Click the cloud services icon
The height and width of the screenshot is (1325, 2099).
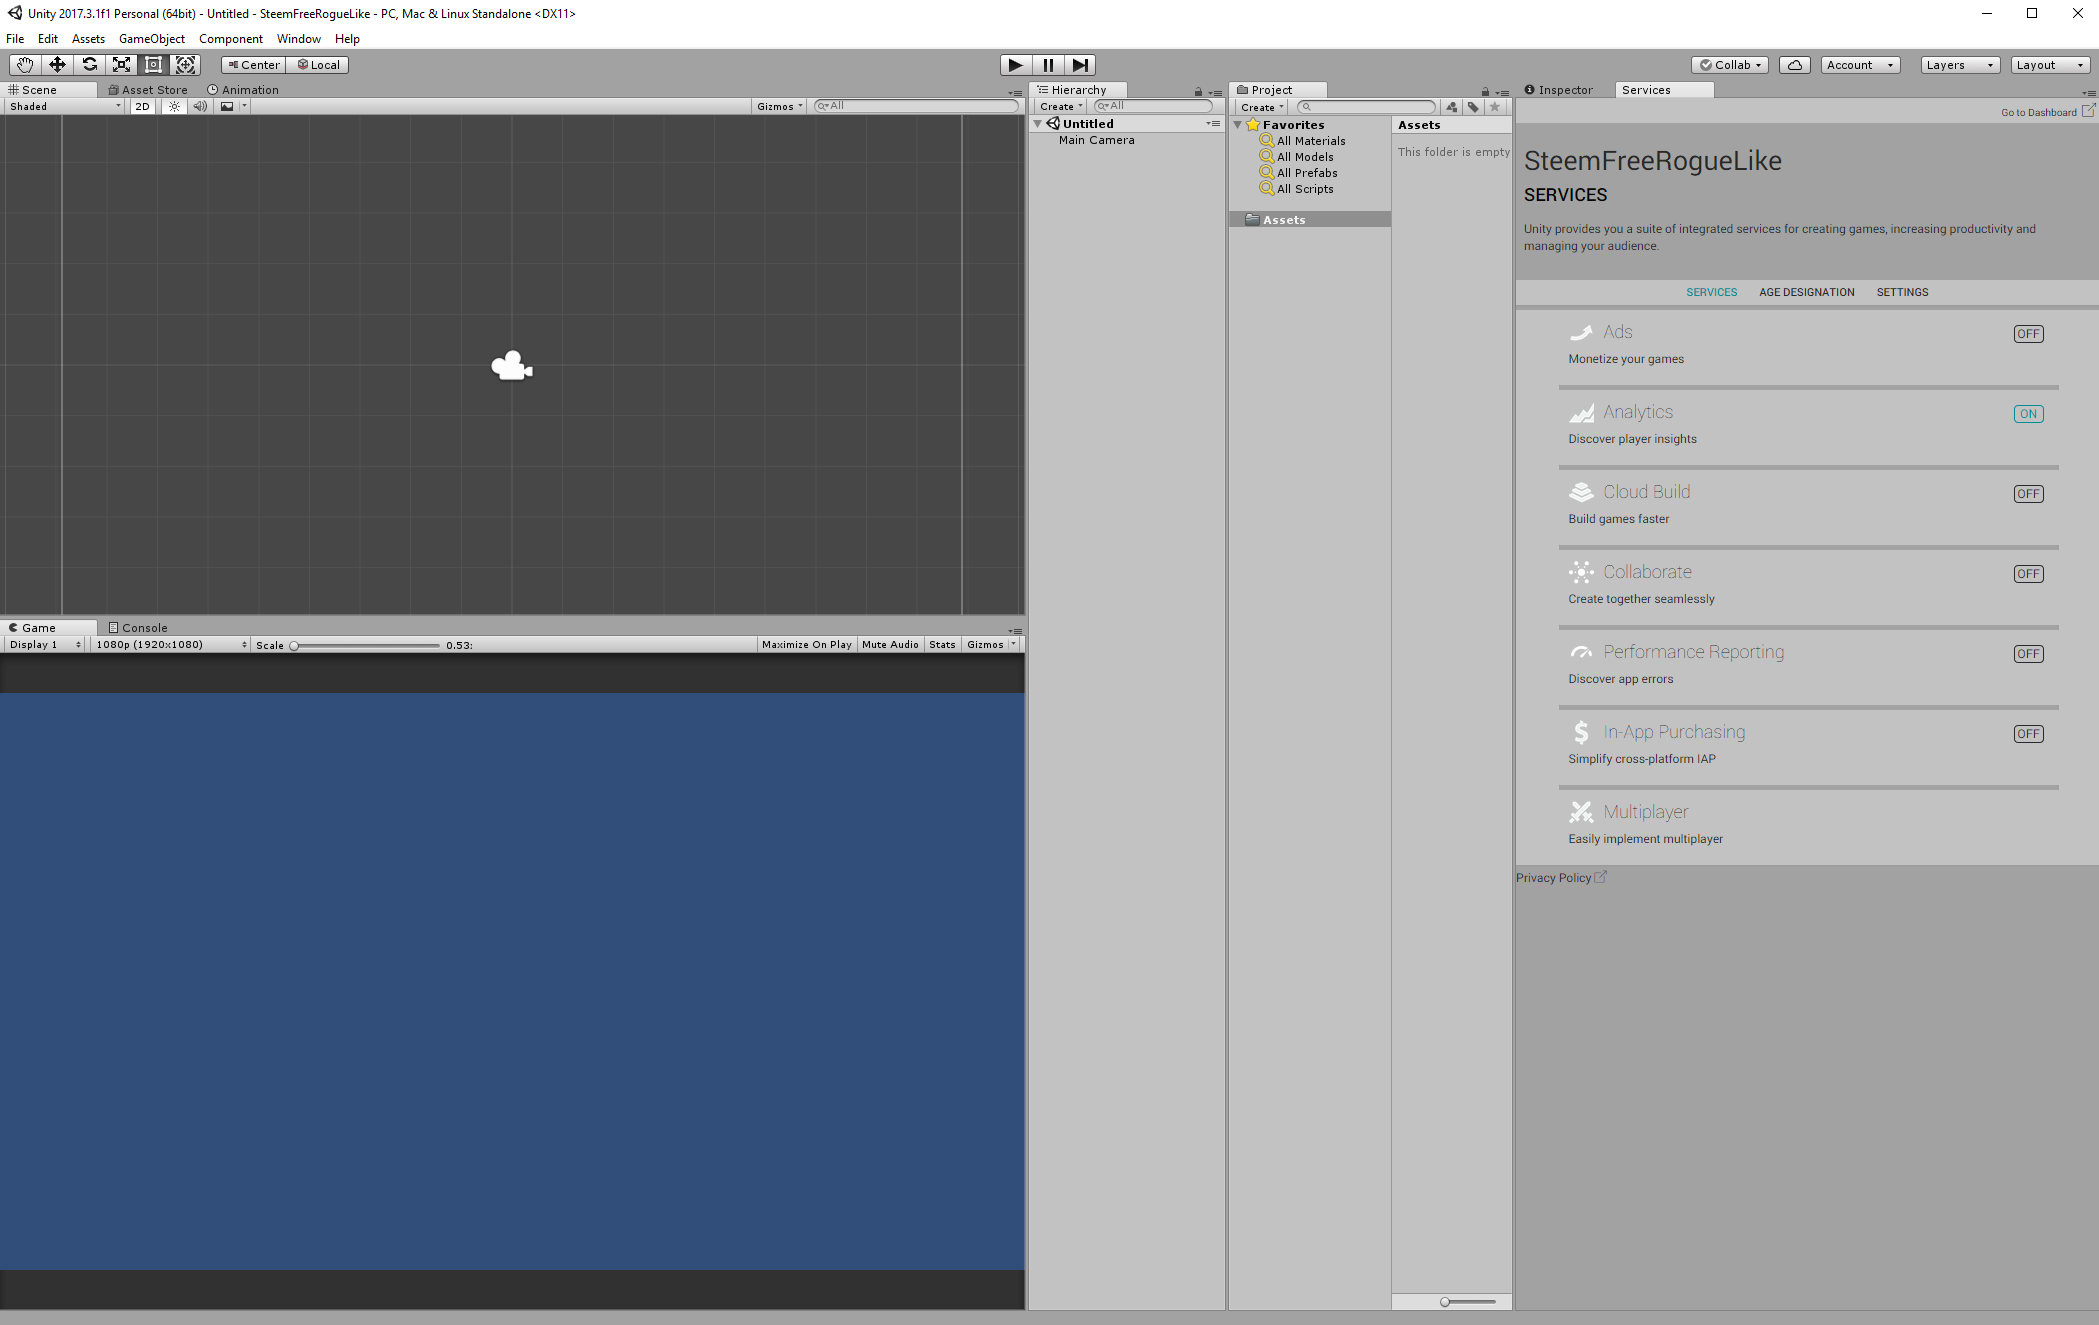1795,65
